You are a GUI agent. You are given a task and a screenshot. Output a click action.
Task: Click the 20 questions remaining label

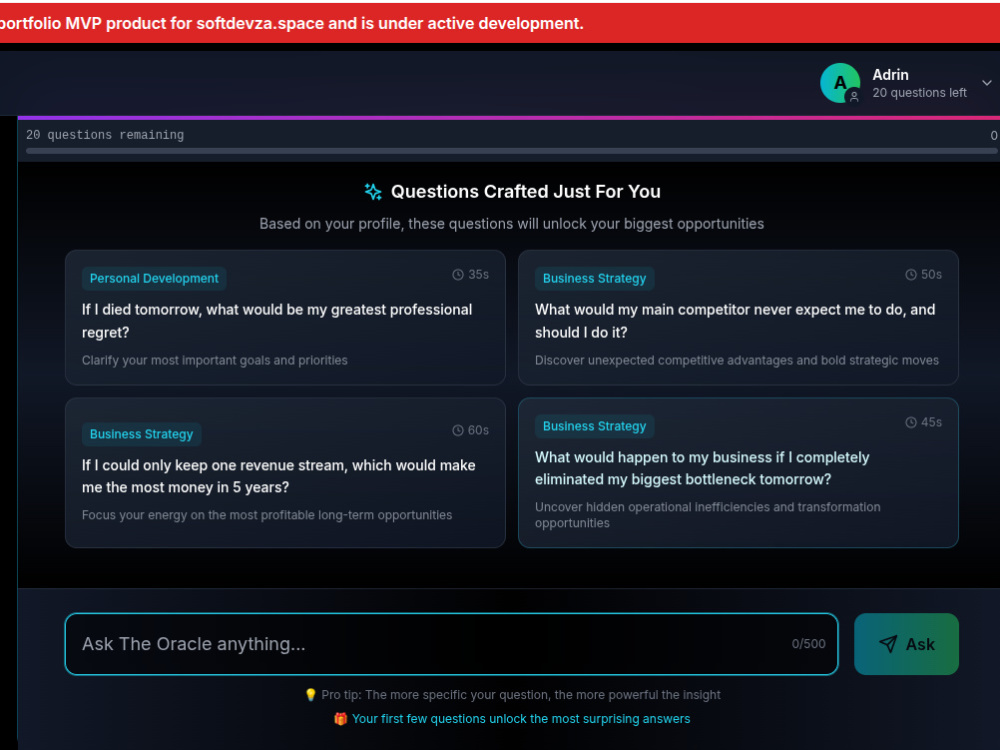pos(105,135)
